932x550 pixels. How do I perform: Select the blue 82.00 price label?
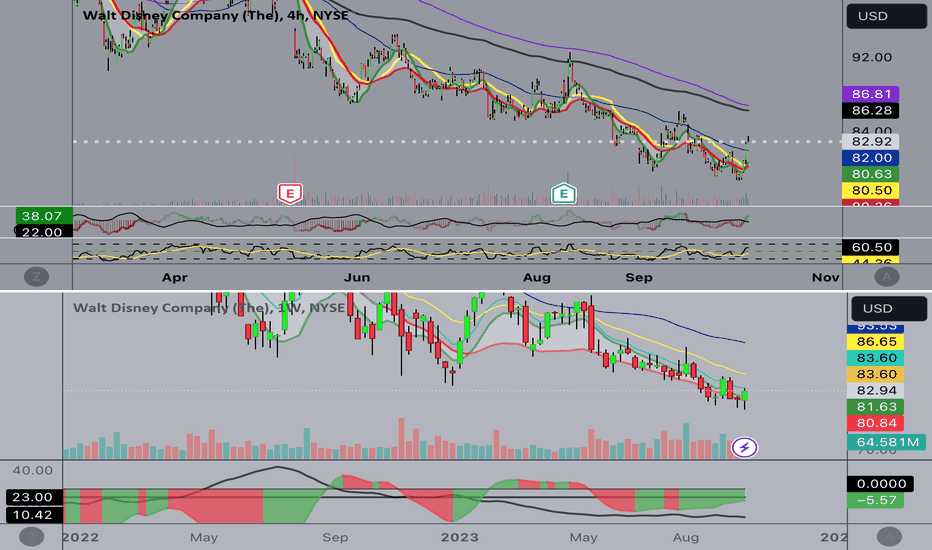pyautogui.click(x=871, y=158)
